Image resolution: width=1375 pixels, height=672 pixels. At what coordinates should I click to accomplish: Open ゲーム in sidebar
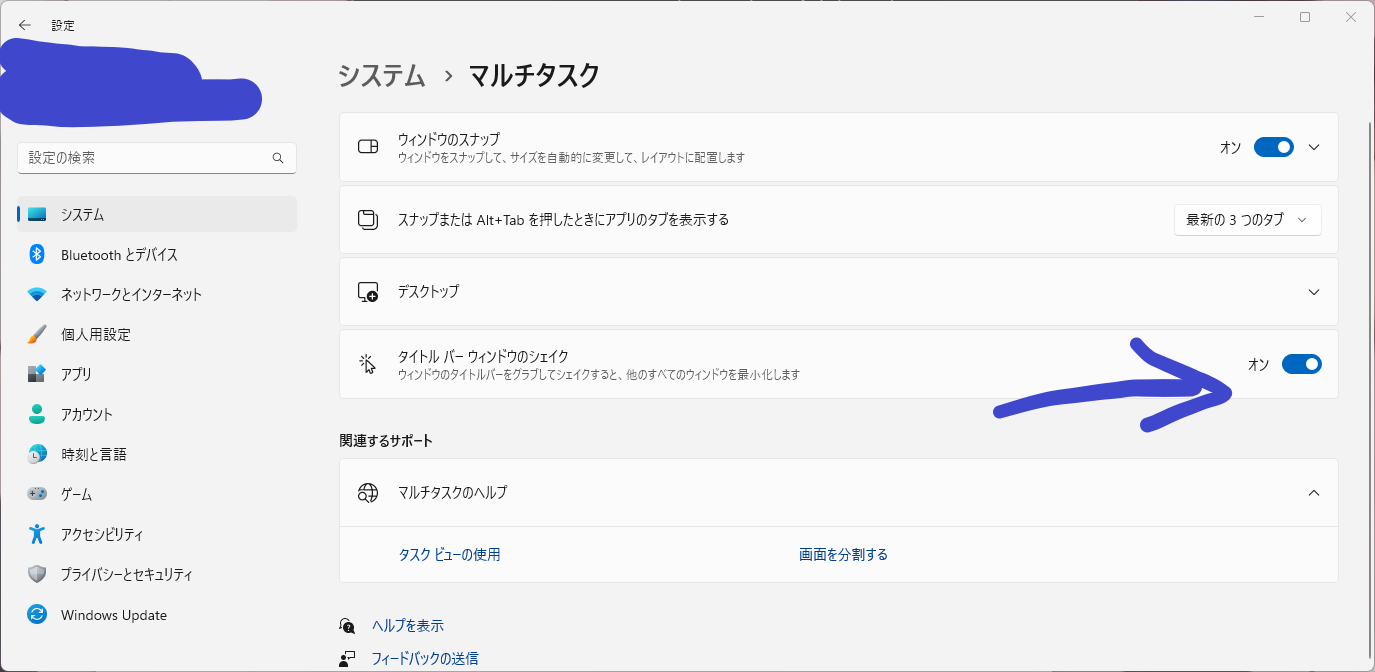tap(157, 495)
